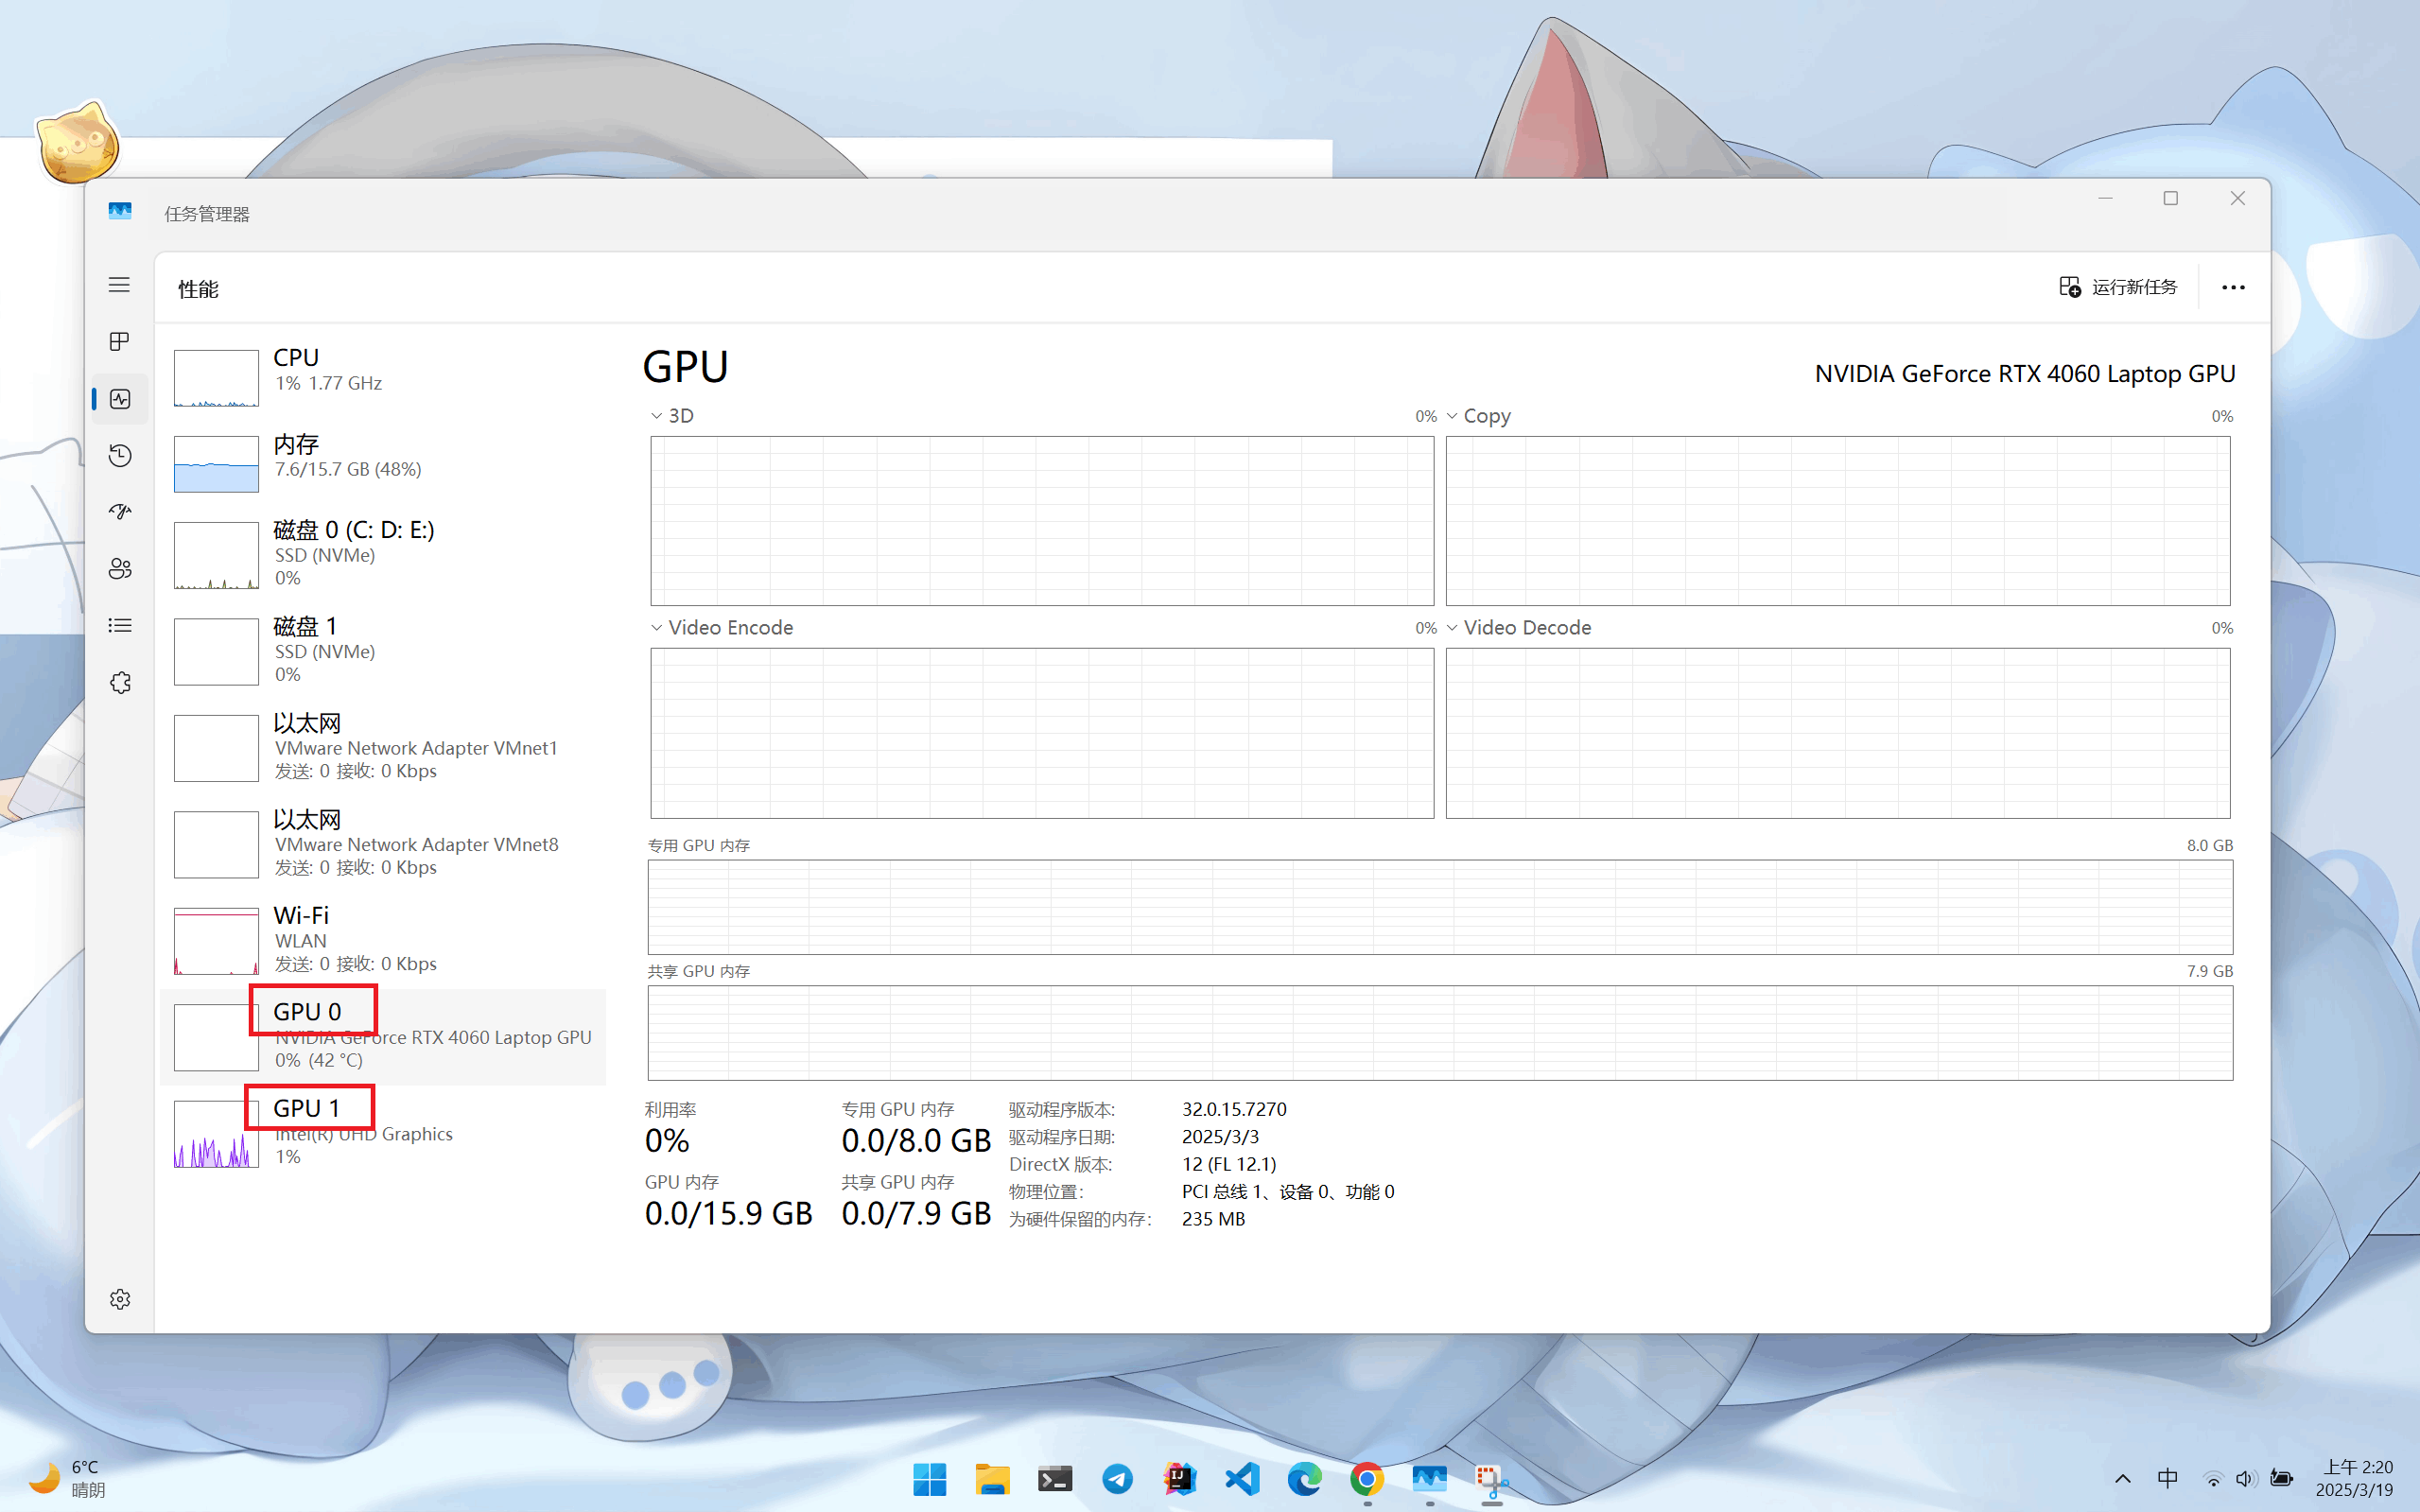This screenshot has width=2420, height=1512.
Task: Open Snipping Tool from the taskbar
Action: pos(1492,1479)
